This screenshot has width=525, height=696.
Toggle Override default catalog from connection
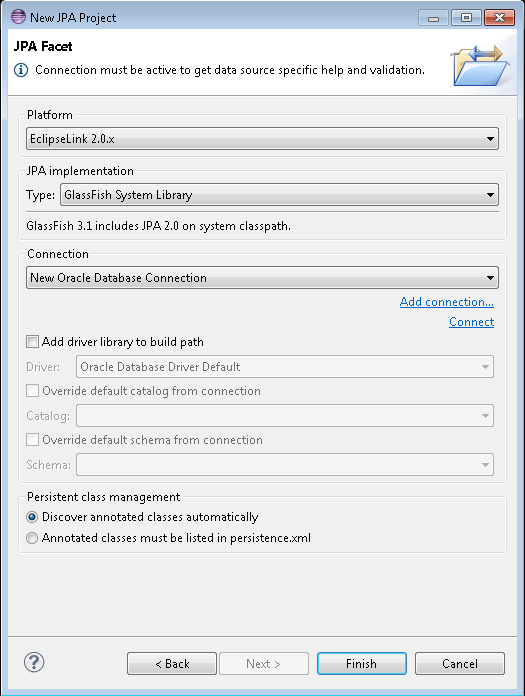tap(32, 391)
